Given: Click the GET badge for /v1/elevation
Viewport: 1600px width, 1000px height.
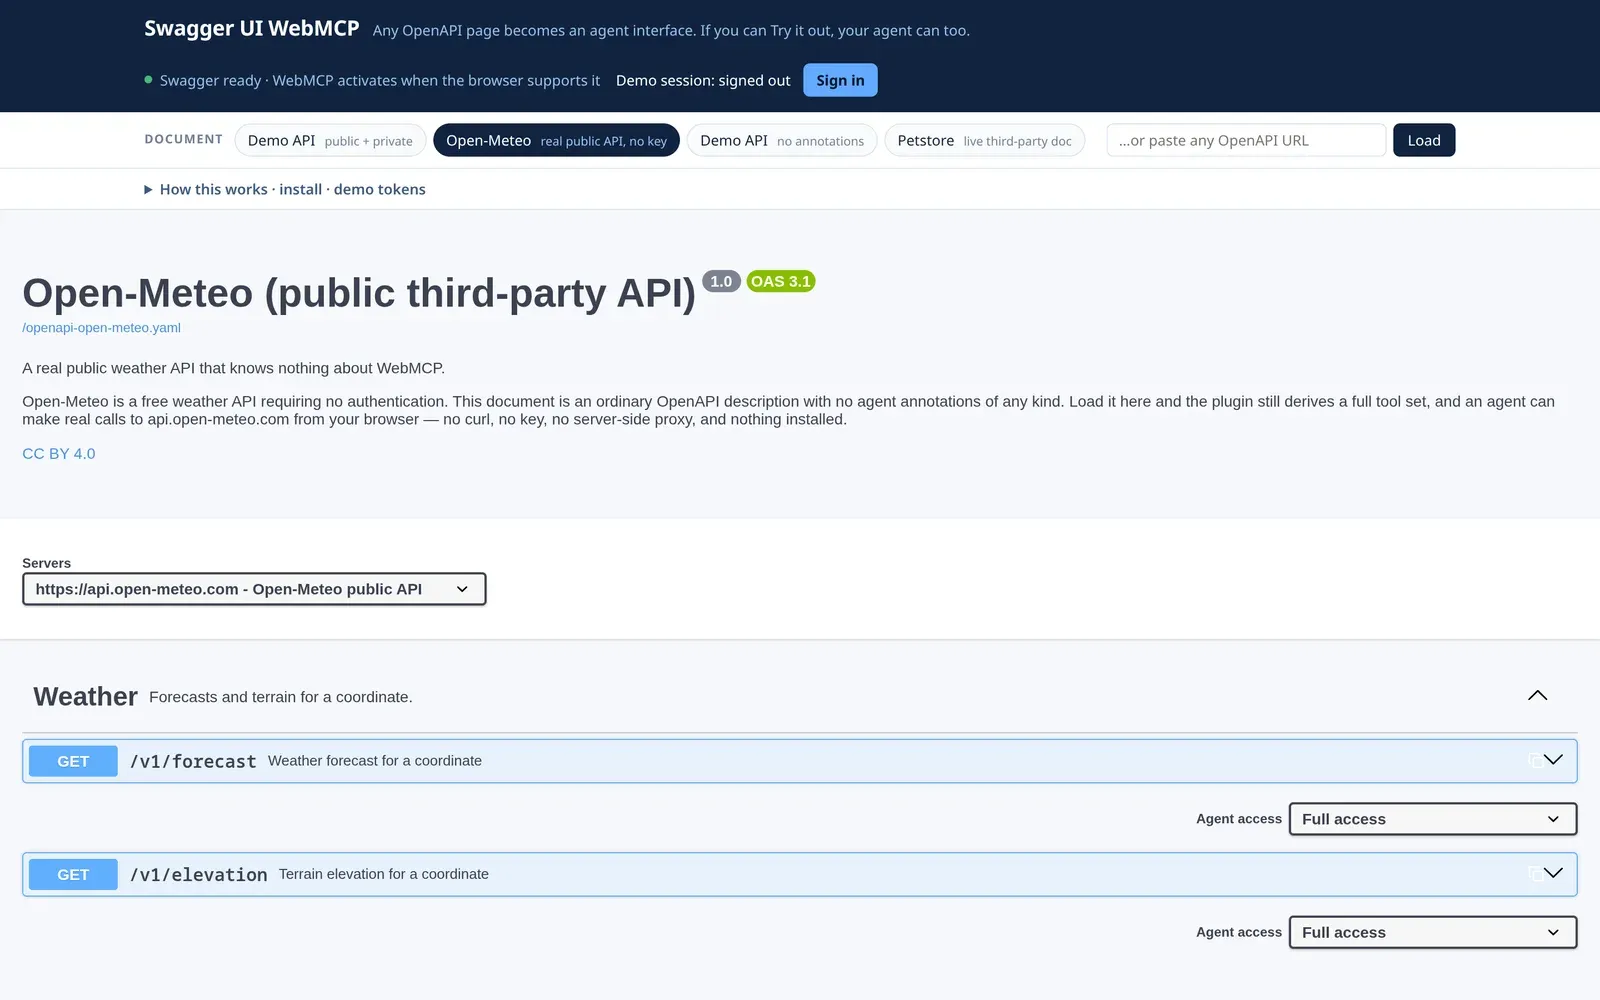Looking at the screenshot, I should 73,874.
